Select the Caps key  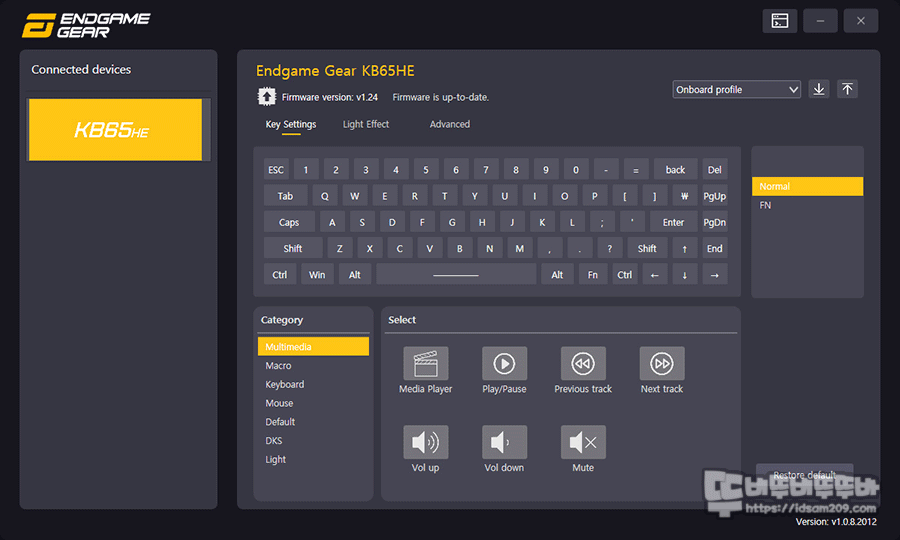(x=289, y=223)
